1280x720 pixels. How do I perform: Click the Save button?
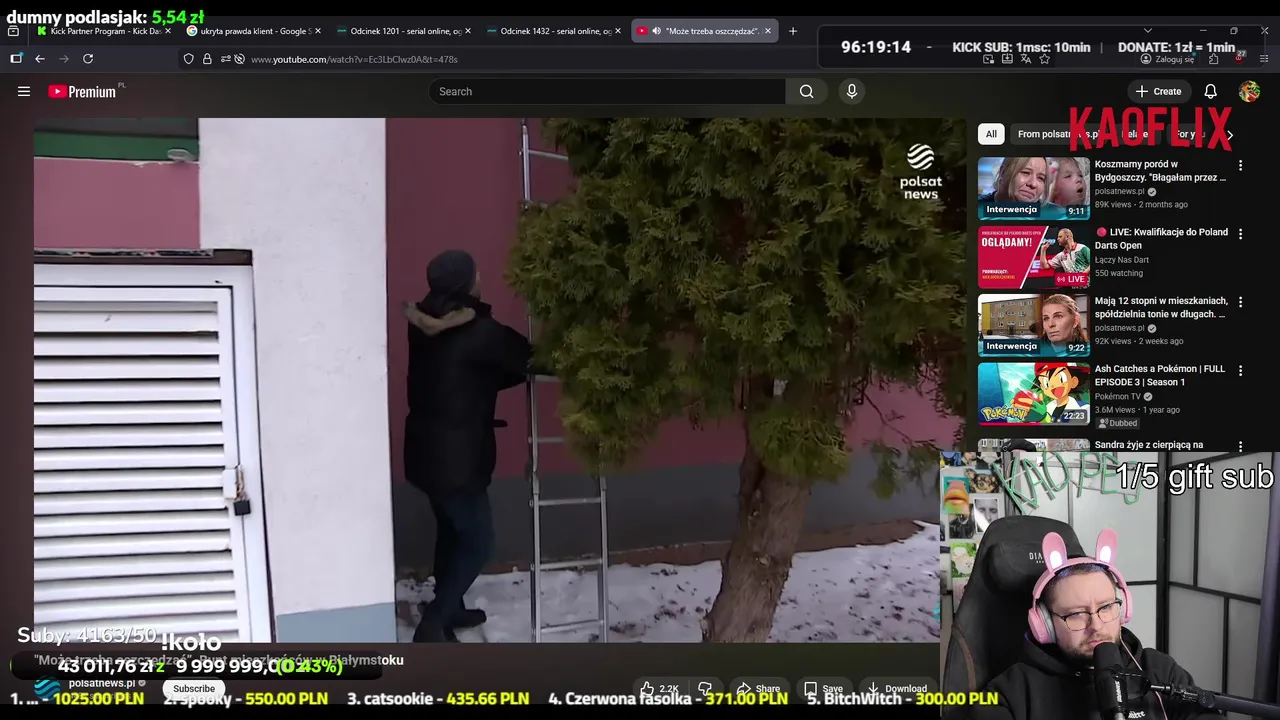pos(824,688)
